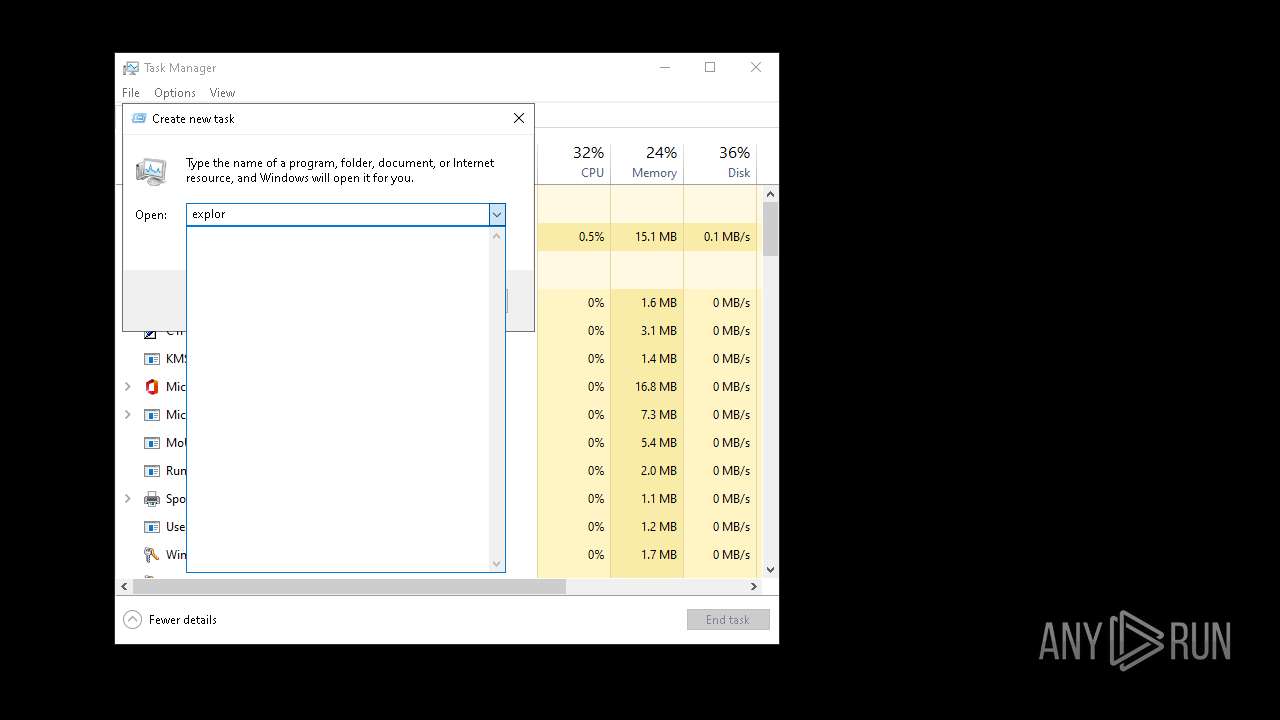
Task: Click the Open text field containing explor
Action: (x=337, y=214)
